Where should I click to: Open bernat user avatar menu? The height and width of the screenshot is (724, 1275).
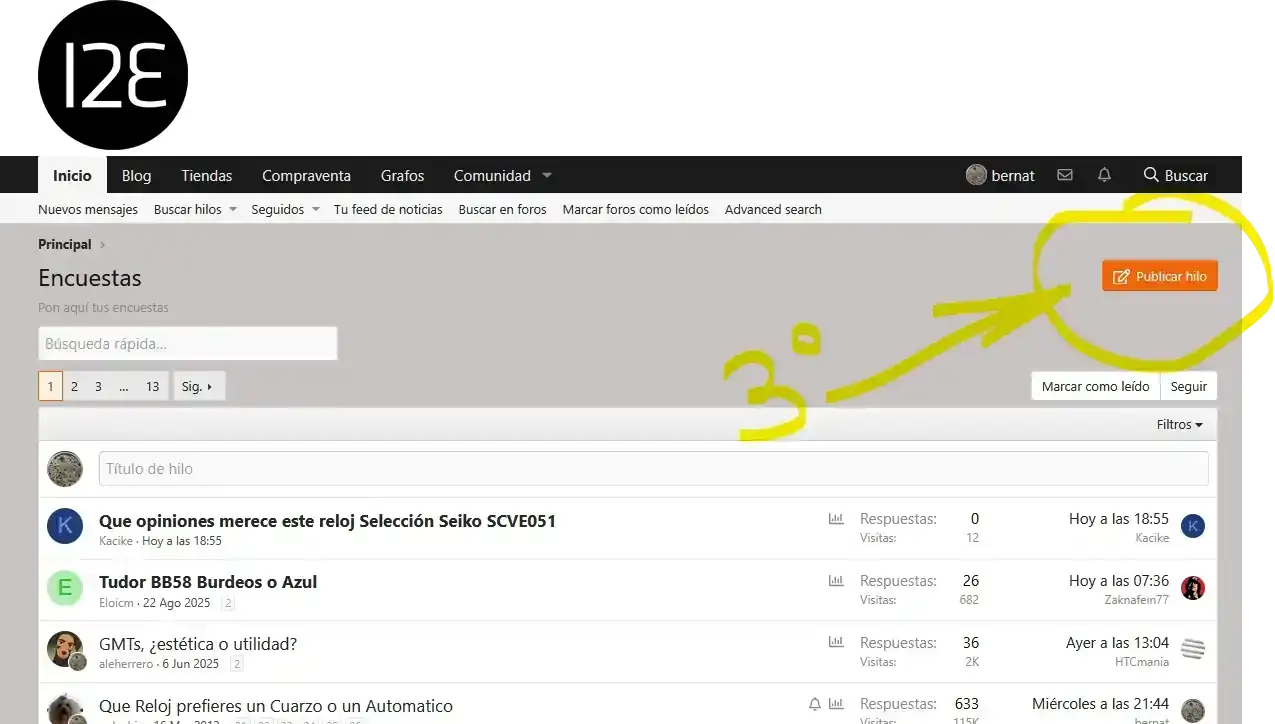click(976, 175)
